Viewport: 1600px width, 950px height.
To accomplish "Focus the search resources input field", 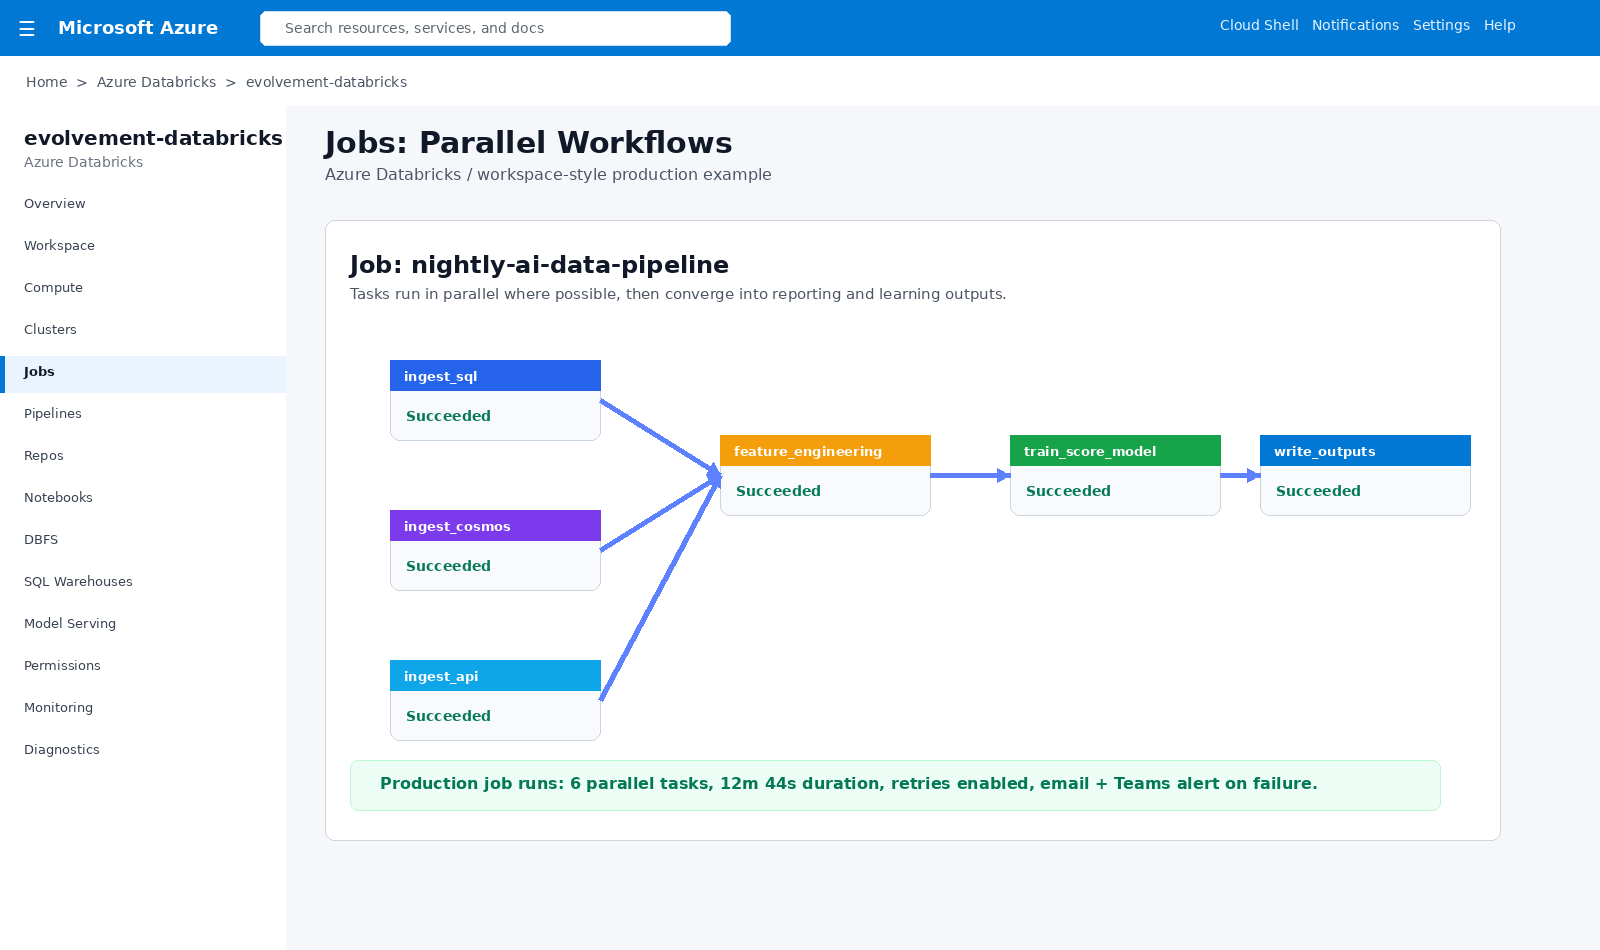I will (x=495, y=28).
